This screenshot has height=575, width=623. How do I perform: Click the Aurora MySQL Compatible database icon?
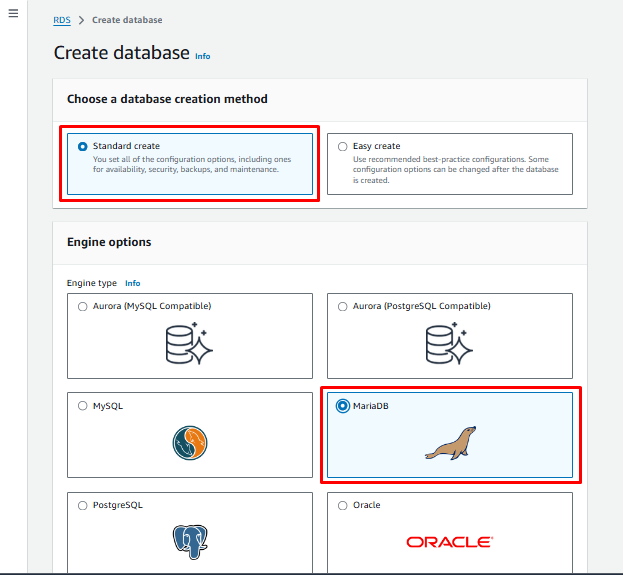[x=189, y=344]
